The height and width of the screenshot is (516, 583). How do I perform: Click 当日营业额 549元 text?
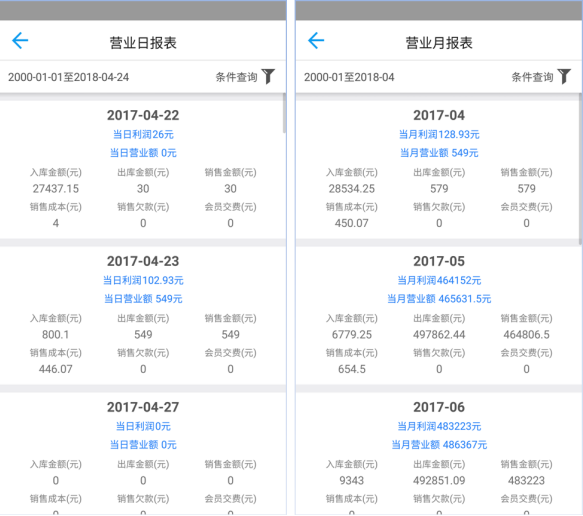[x=143, y=299]
